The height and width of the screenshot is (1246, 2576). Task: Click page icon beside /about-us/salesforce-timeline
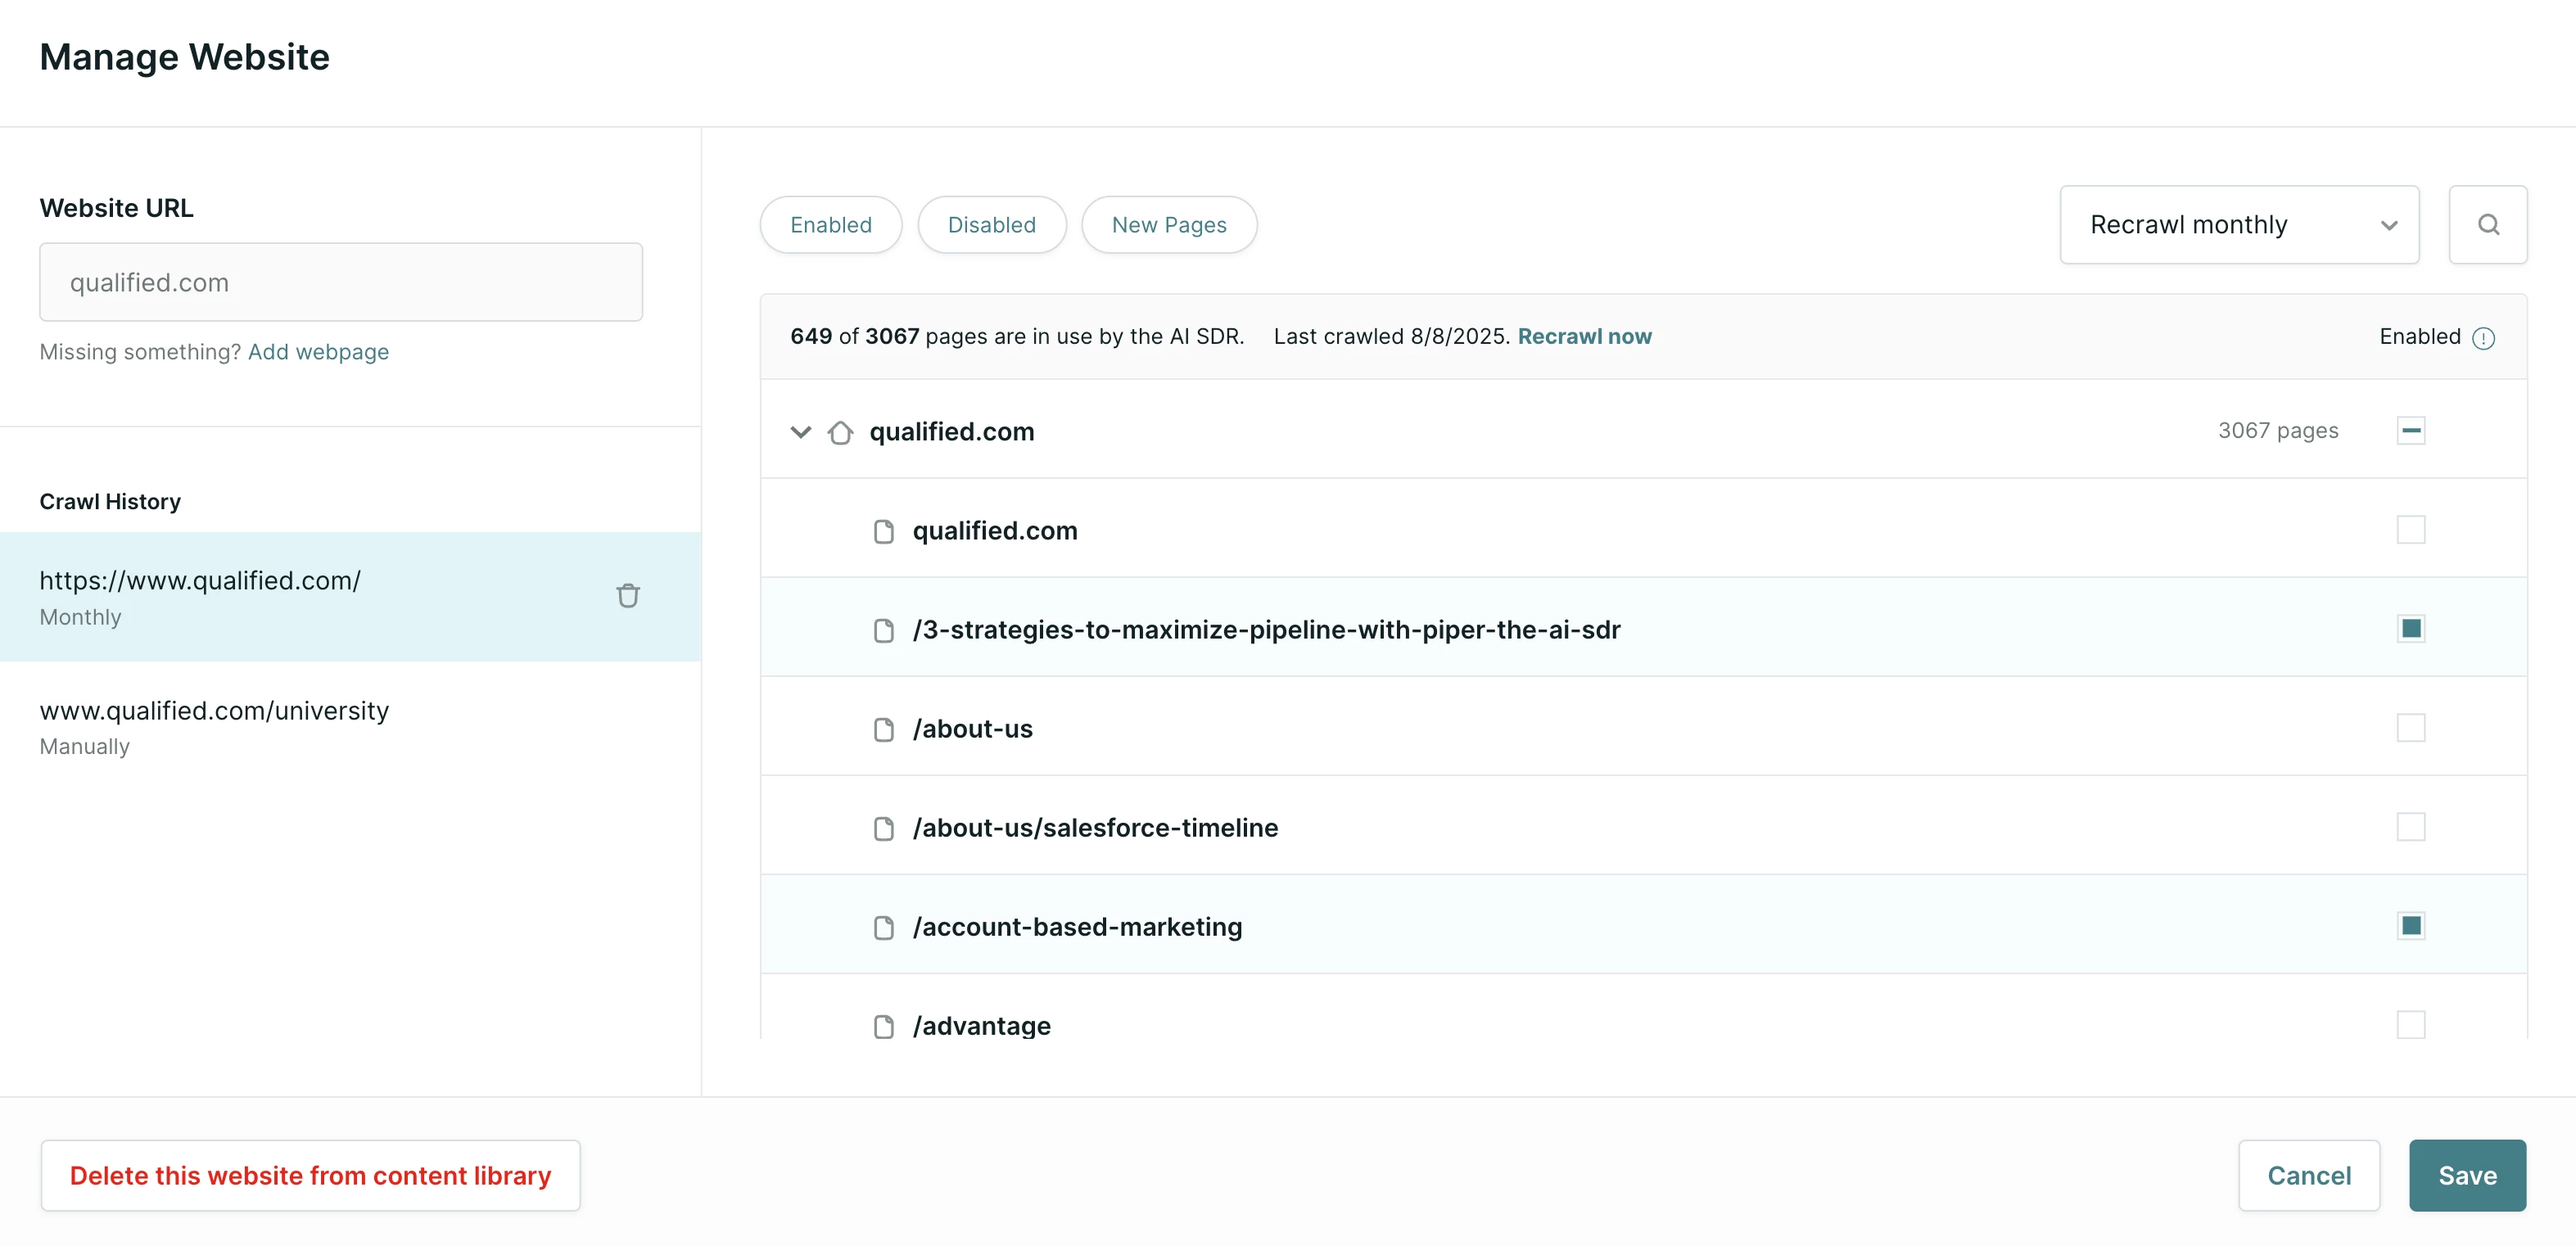(x=883, y=828)
